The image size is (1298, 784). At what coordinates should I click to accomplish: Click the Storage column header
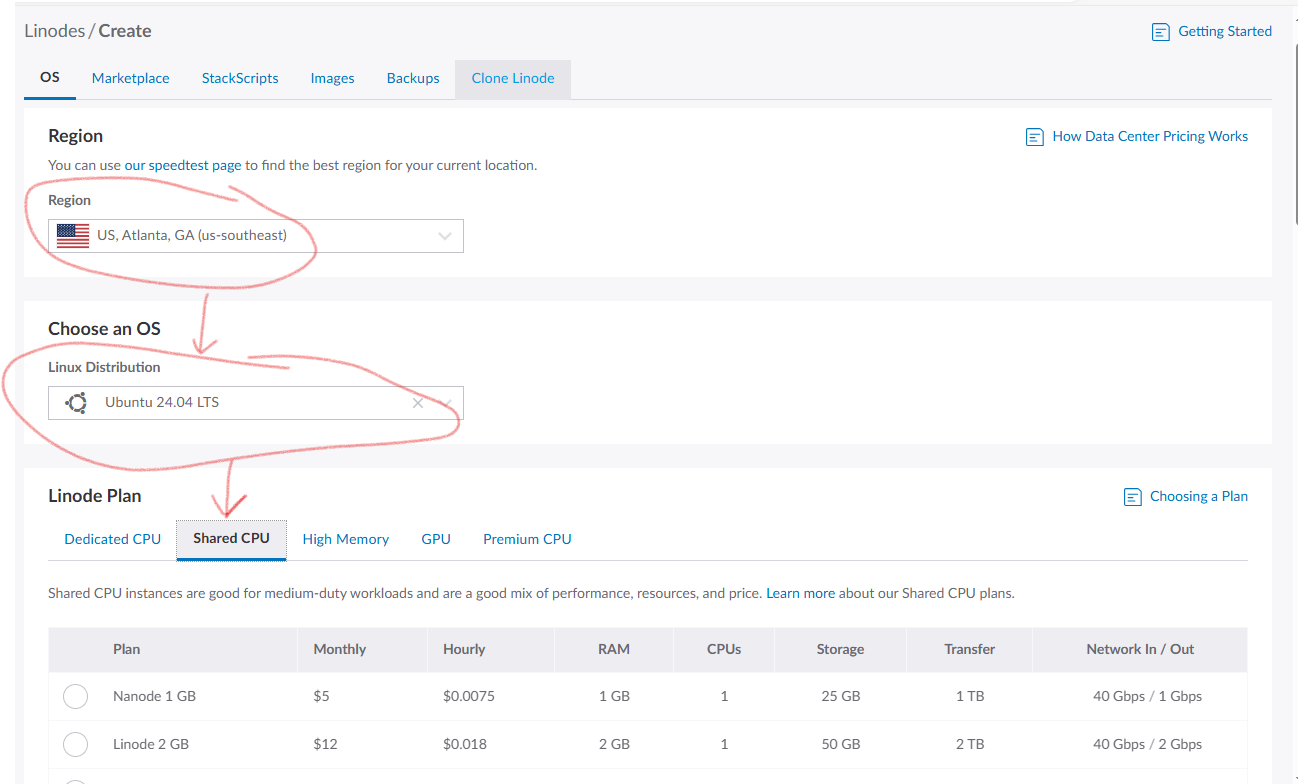(x=840, y=650)
